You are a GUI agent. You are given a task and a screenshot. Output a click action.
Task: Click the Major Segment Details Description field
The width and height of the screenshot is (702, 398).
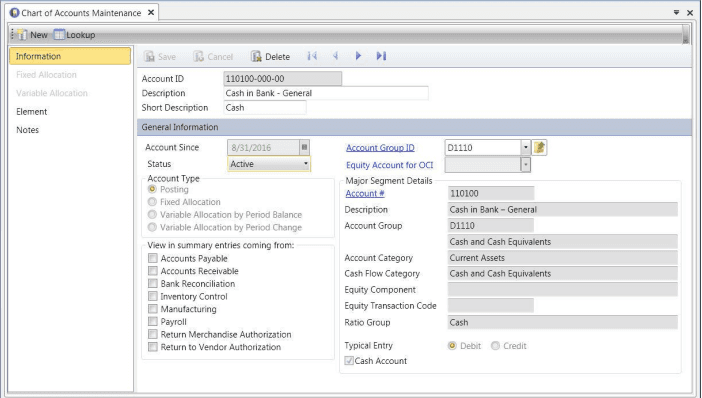(x=562, y=210)
